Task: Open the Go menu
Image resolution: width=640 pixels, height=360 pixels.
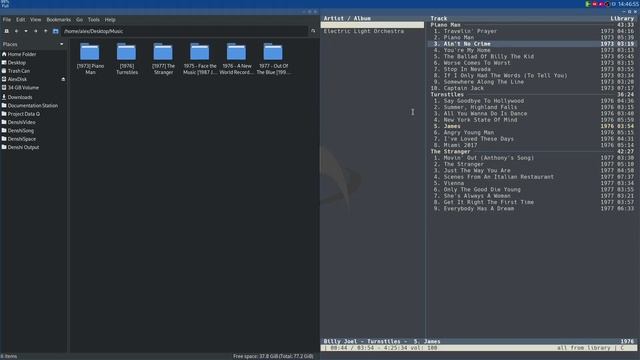Action: [x=79, y=20]
